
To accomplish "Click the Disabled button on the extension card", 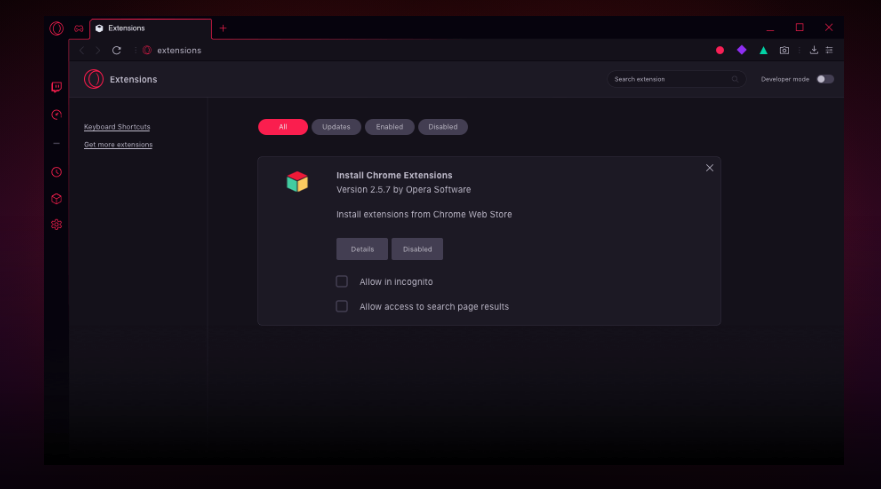I will [x=417, y=249].
